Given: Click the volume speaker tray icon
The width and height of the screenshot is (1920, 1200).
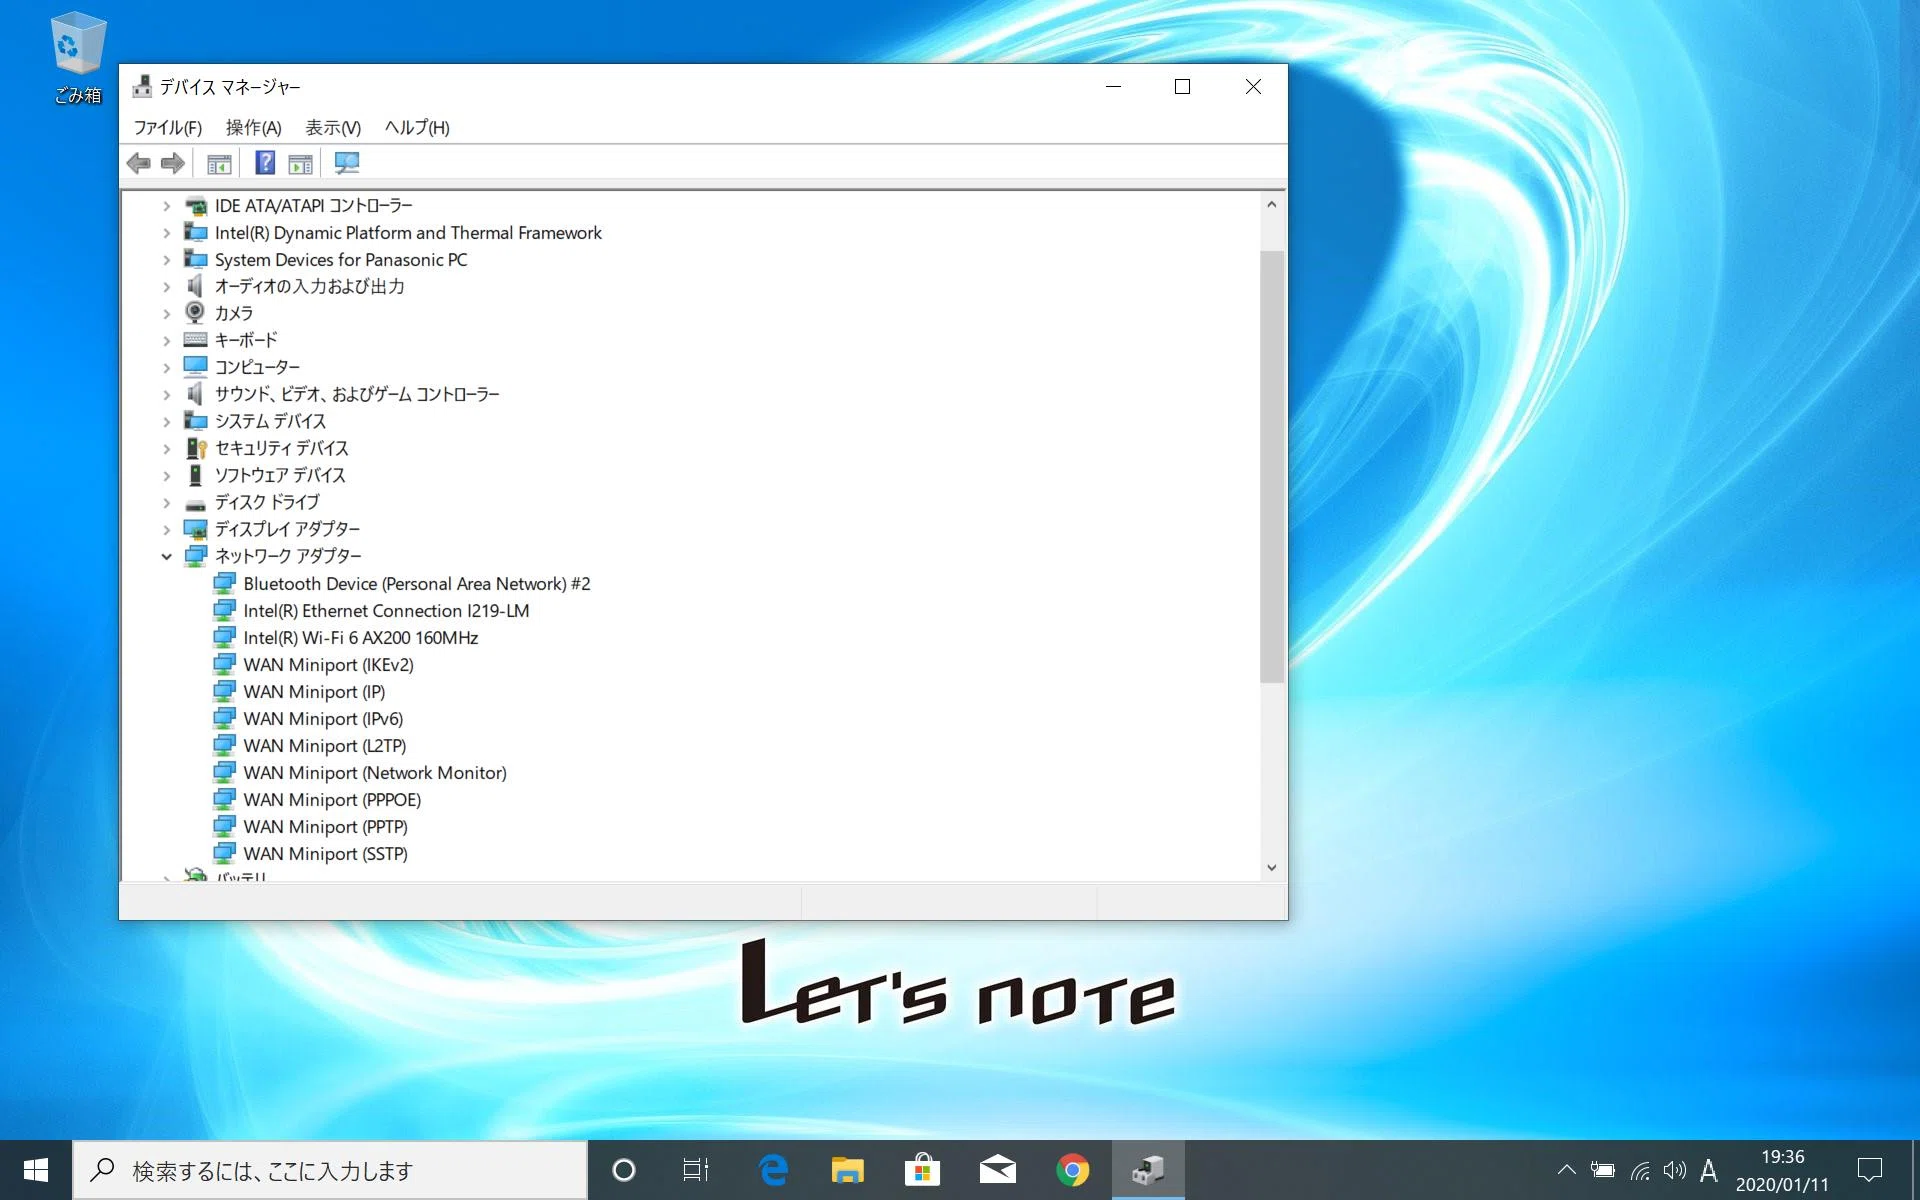Looking at the screenshot, I should click(1674, 1170).
